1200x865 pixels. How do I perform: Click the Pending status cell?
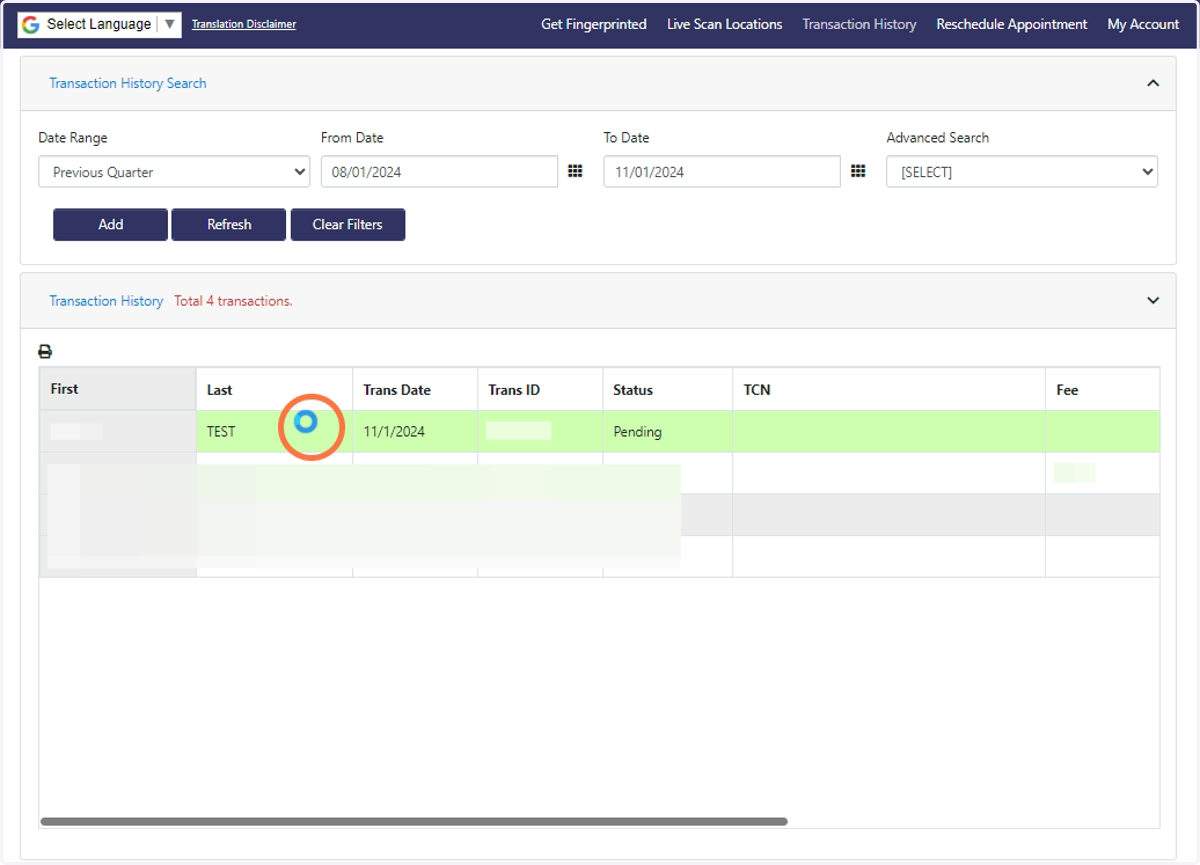667,432
